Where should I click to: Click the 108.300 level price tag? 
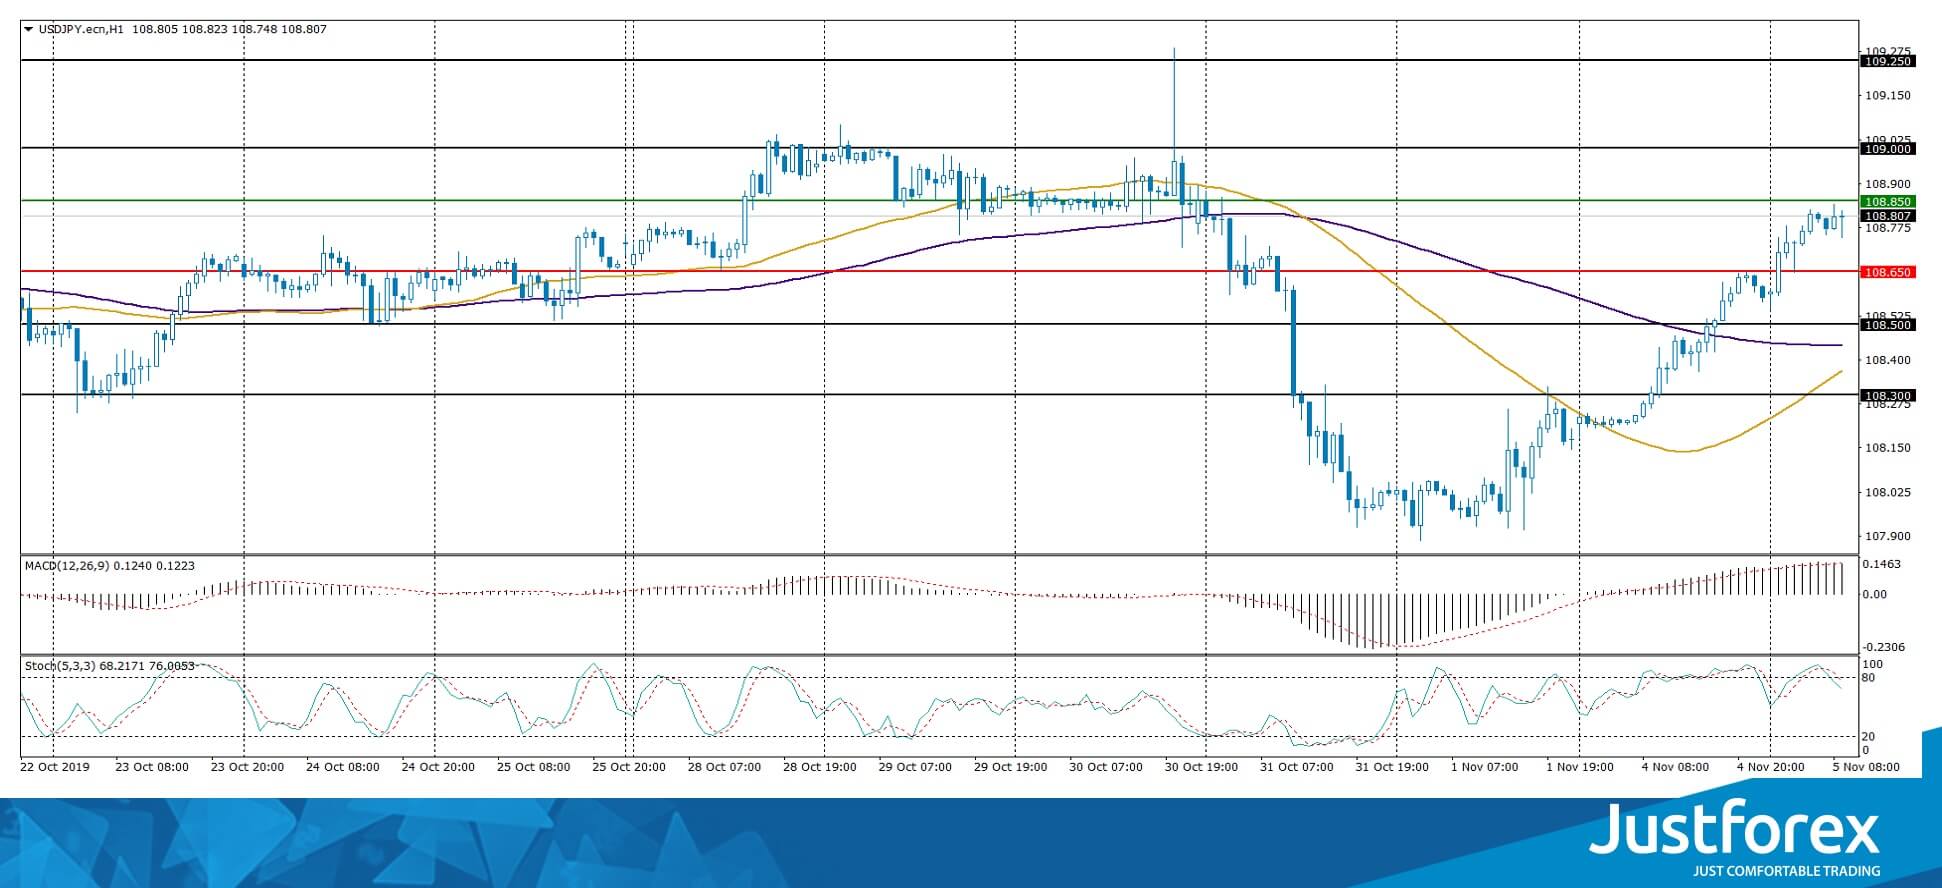1886,396
